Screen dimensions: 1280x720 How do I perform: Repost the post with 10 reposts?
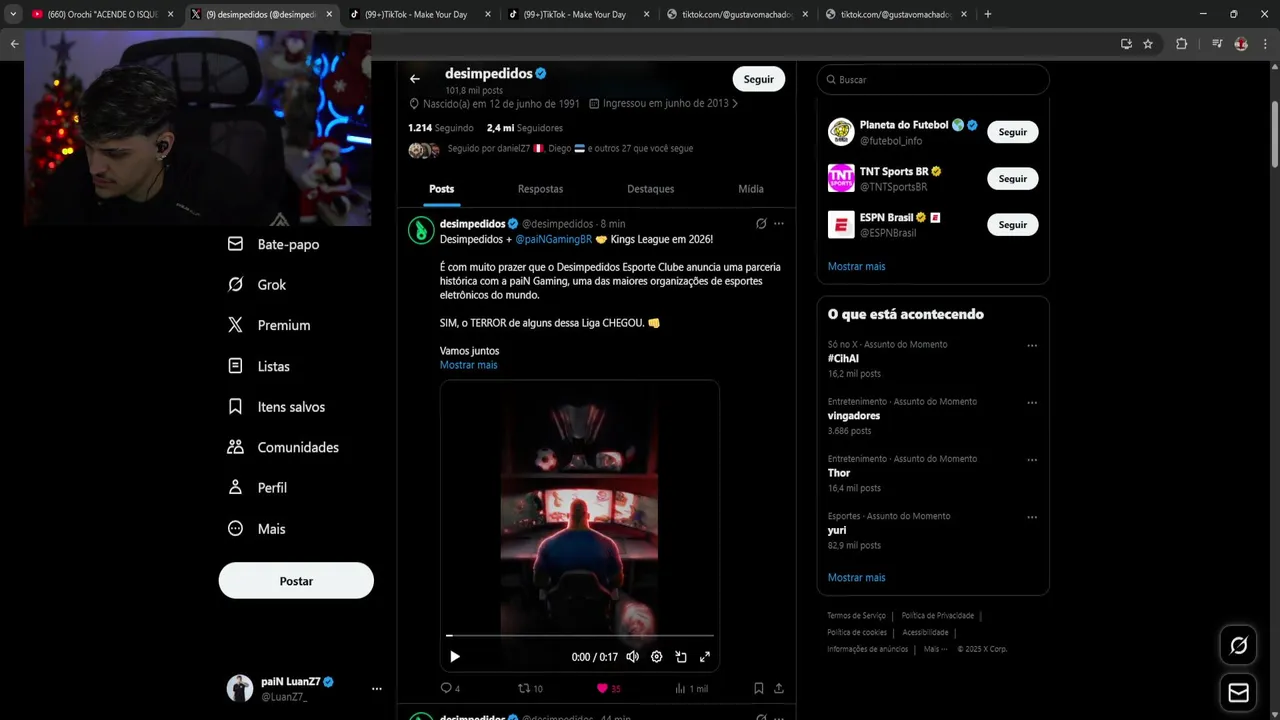pyautogui.click(x=530, y=688)
